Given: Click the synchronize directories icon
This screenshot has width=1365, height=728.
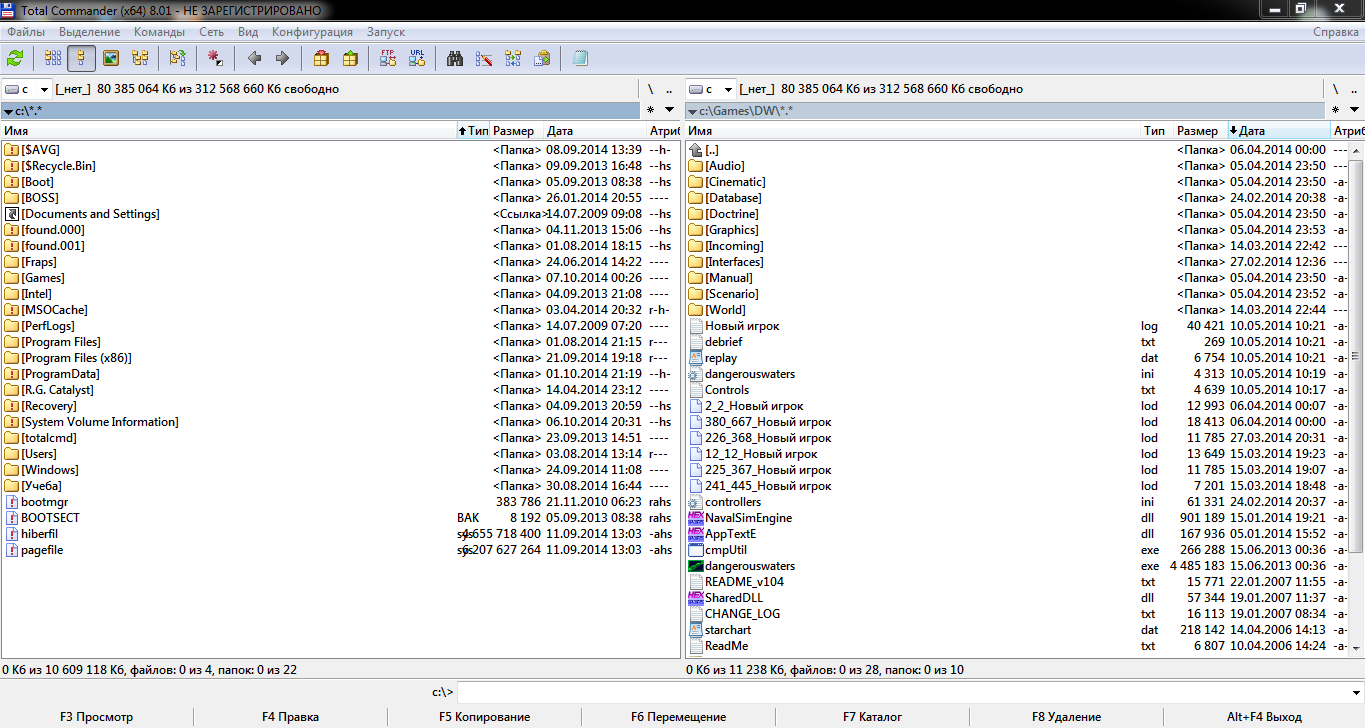Looking at the screenshot, I should (x=513, y=59).
